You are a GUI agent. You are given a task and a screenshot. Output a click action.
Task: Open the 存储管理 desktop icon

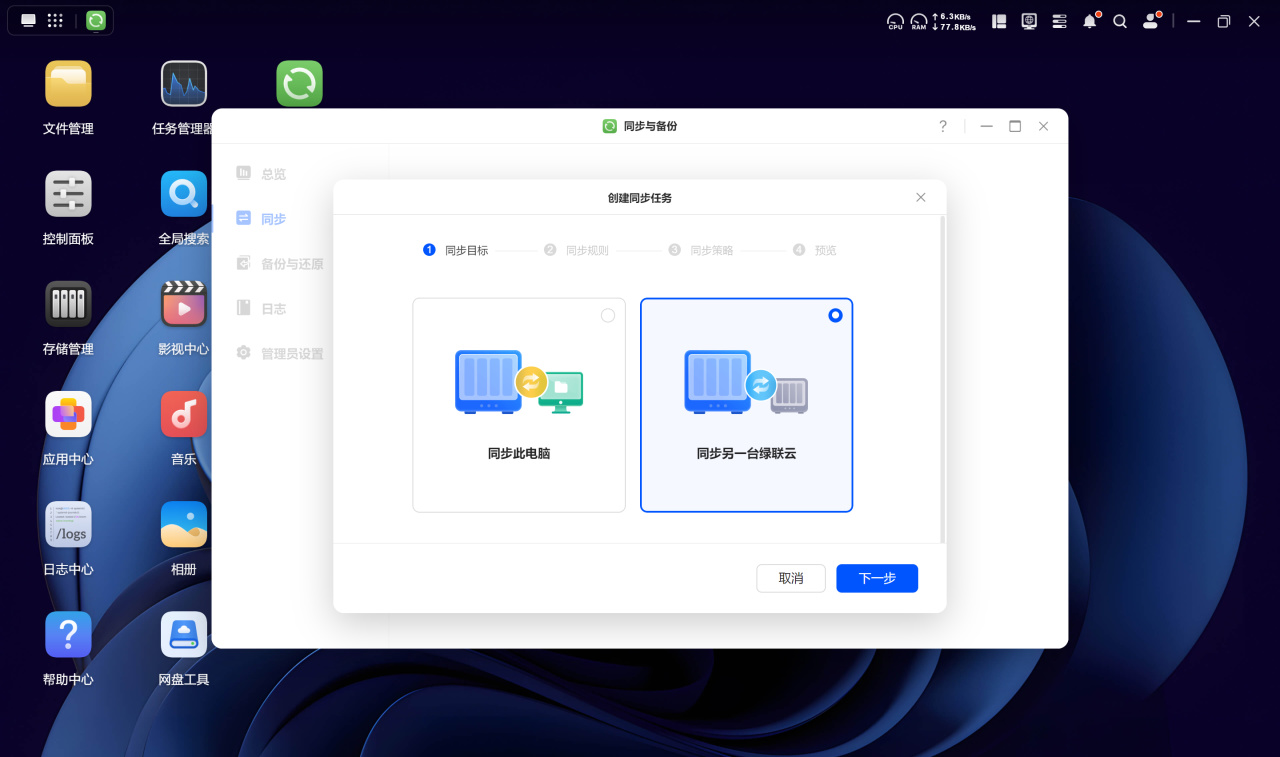click(68, 304)
